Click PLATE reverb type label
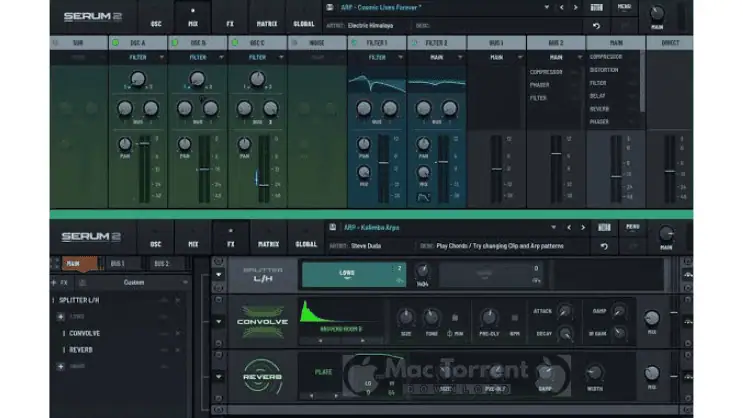This screenshot has width=743, height=418. (x=323, y=372)
